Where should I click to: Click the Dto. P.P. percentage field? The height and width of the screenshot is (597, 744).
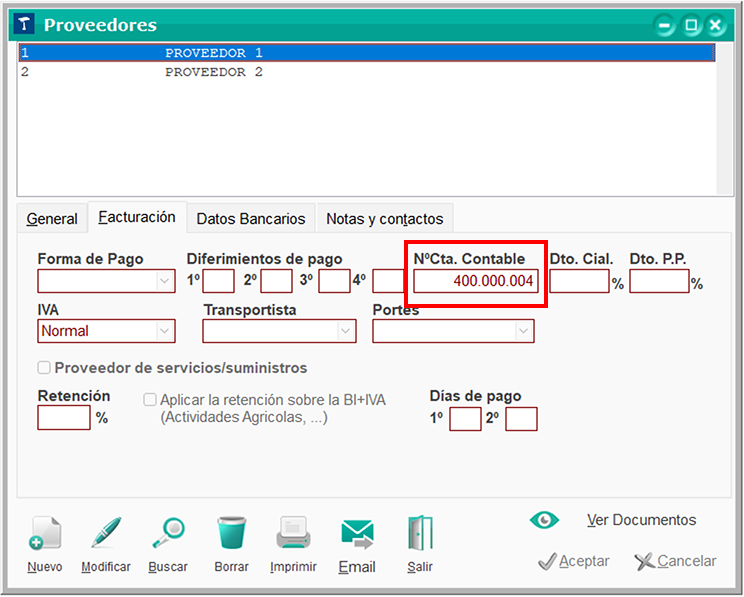(660, 281)
